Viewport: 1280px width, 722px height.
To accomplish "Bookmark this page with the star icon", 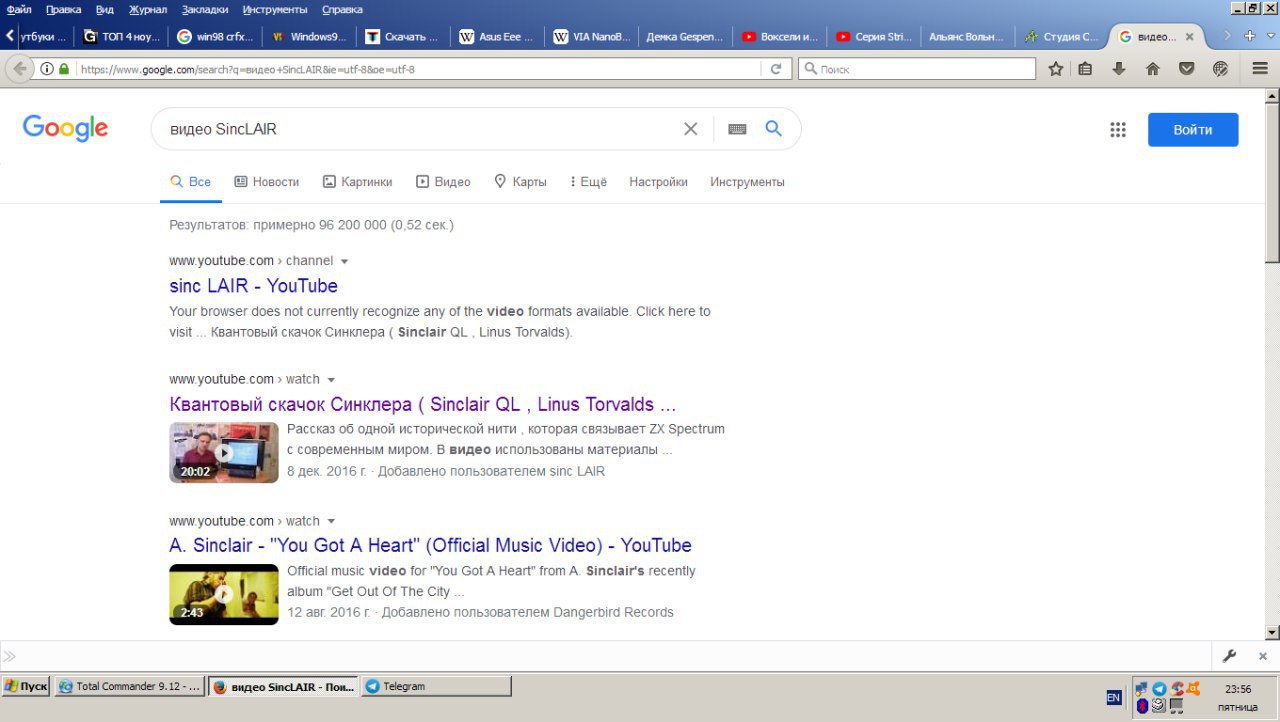I will click(1056, 69).
